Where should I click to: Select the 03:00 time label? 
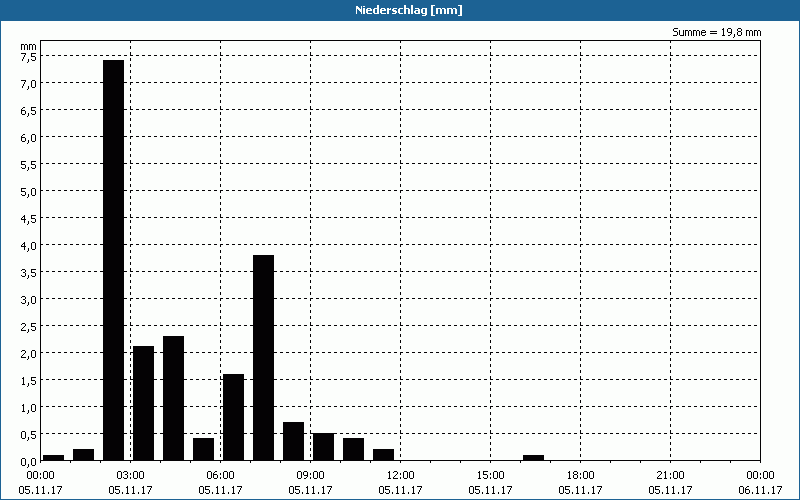click(131, 476)
